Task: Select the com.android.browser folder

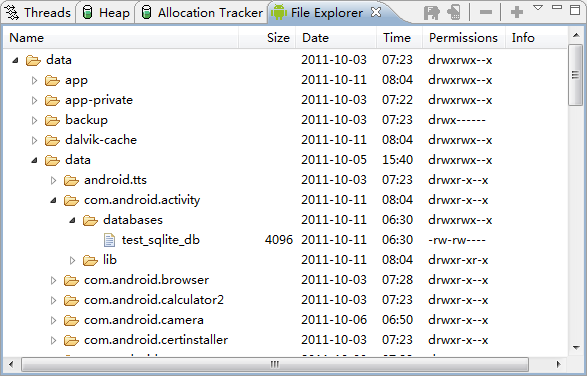Action: (x=146, y=280)
